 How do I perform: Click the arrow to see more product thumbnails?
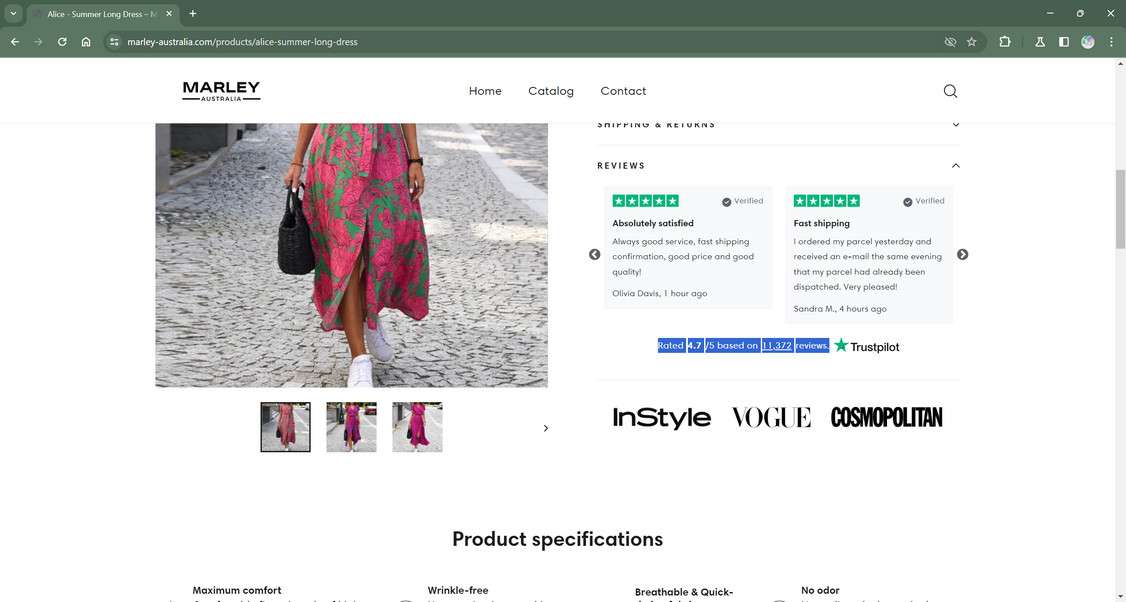pyautogui.click(x=545, y=427)
